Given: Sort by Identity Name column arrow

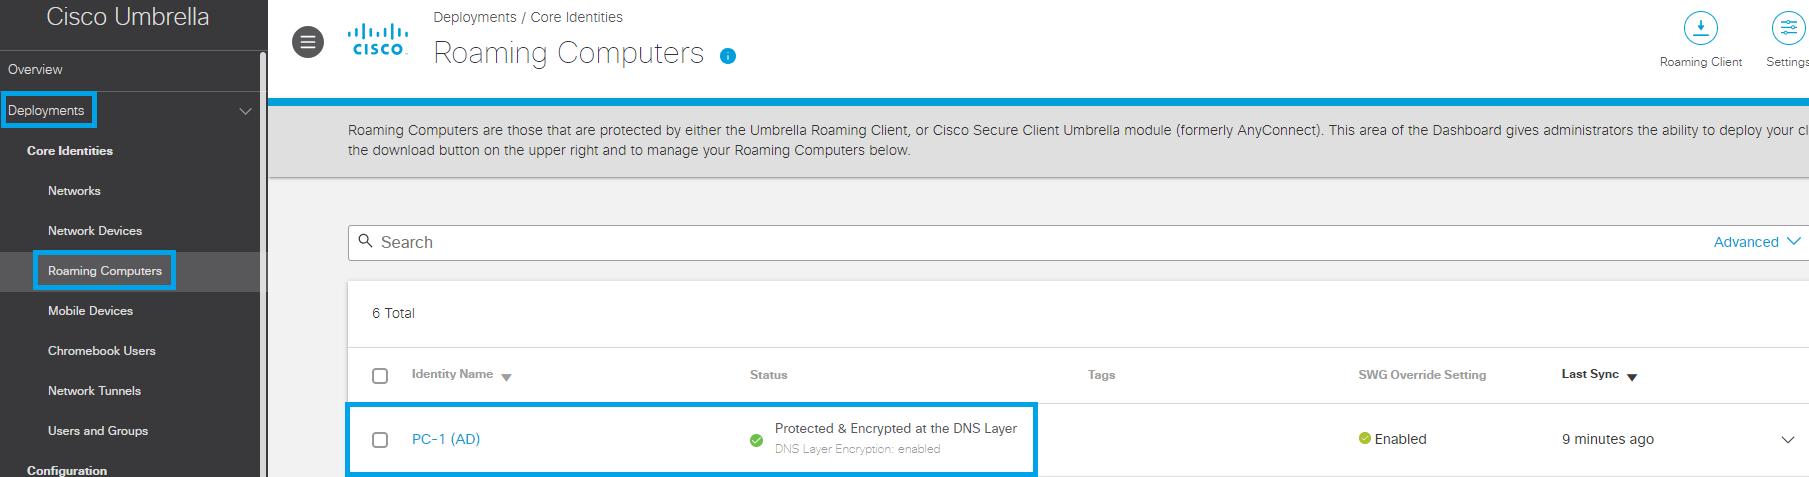Looking at the screenshot, I should [x=506, y=377].
